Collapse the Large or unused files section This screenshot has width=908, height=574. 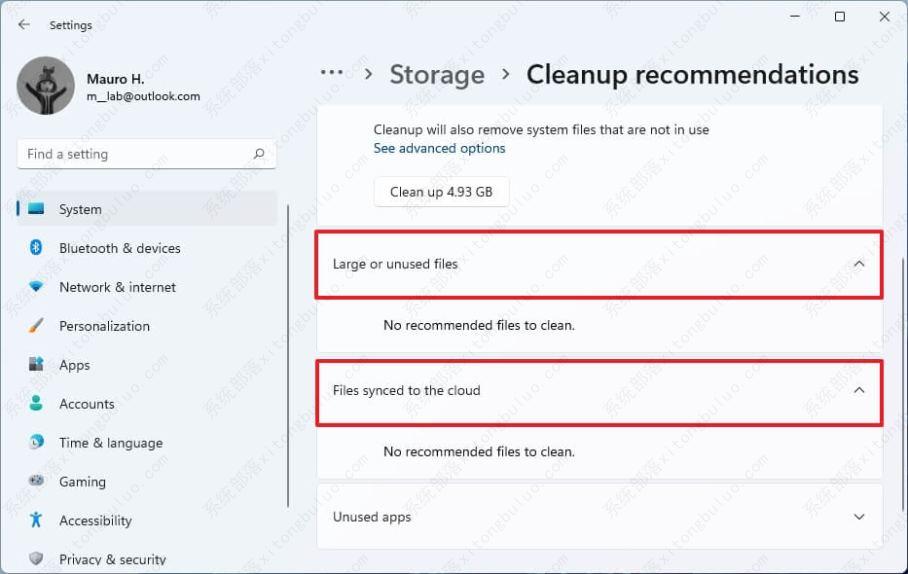coord(859,264)
